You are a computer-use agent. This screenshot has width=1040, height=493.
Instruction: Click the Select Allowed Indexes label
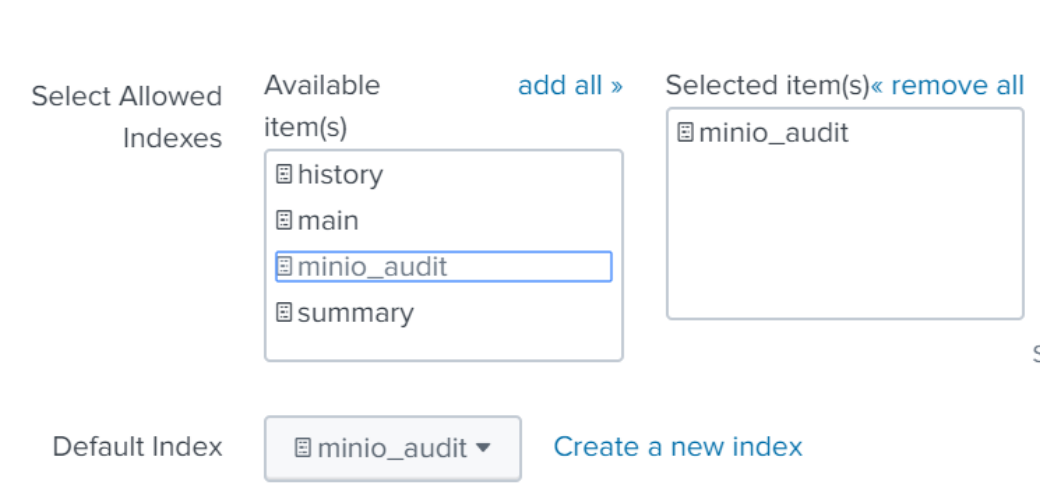pyautogui.click(x=127, y=117)
